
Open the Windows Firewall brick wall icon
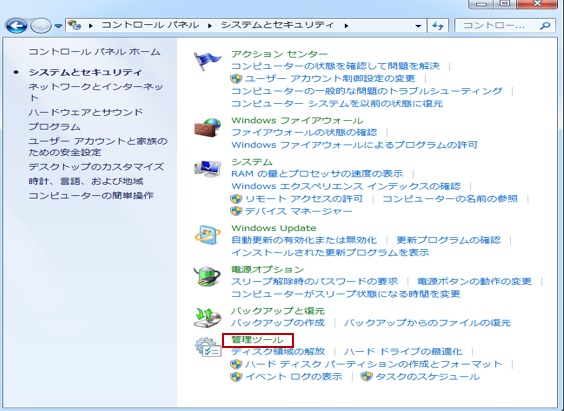pos(208,127)
